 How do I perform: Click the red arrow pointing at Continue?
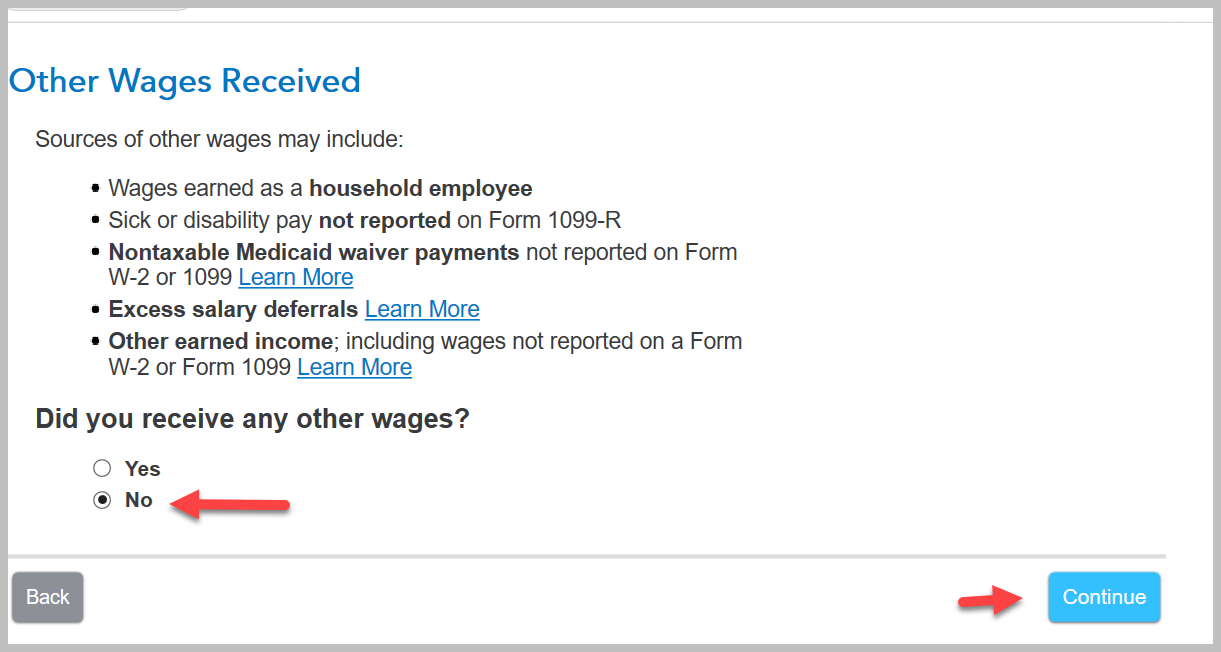coord(992,599)
